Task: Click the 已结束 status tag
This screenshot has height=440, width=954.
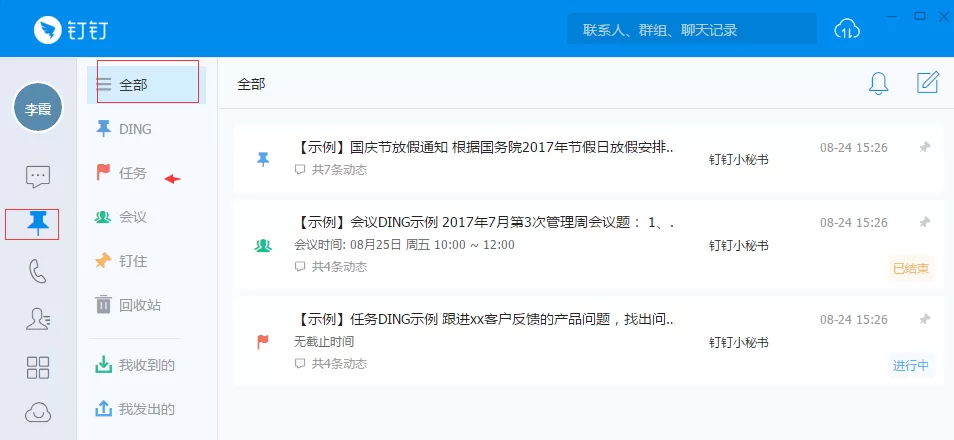Action: pyautogui.click(x=910, y=268)
